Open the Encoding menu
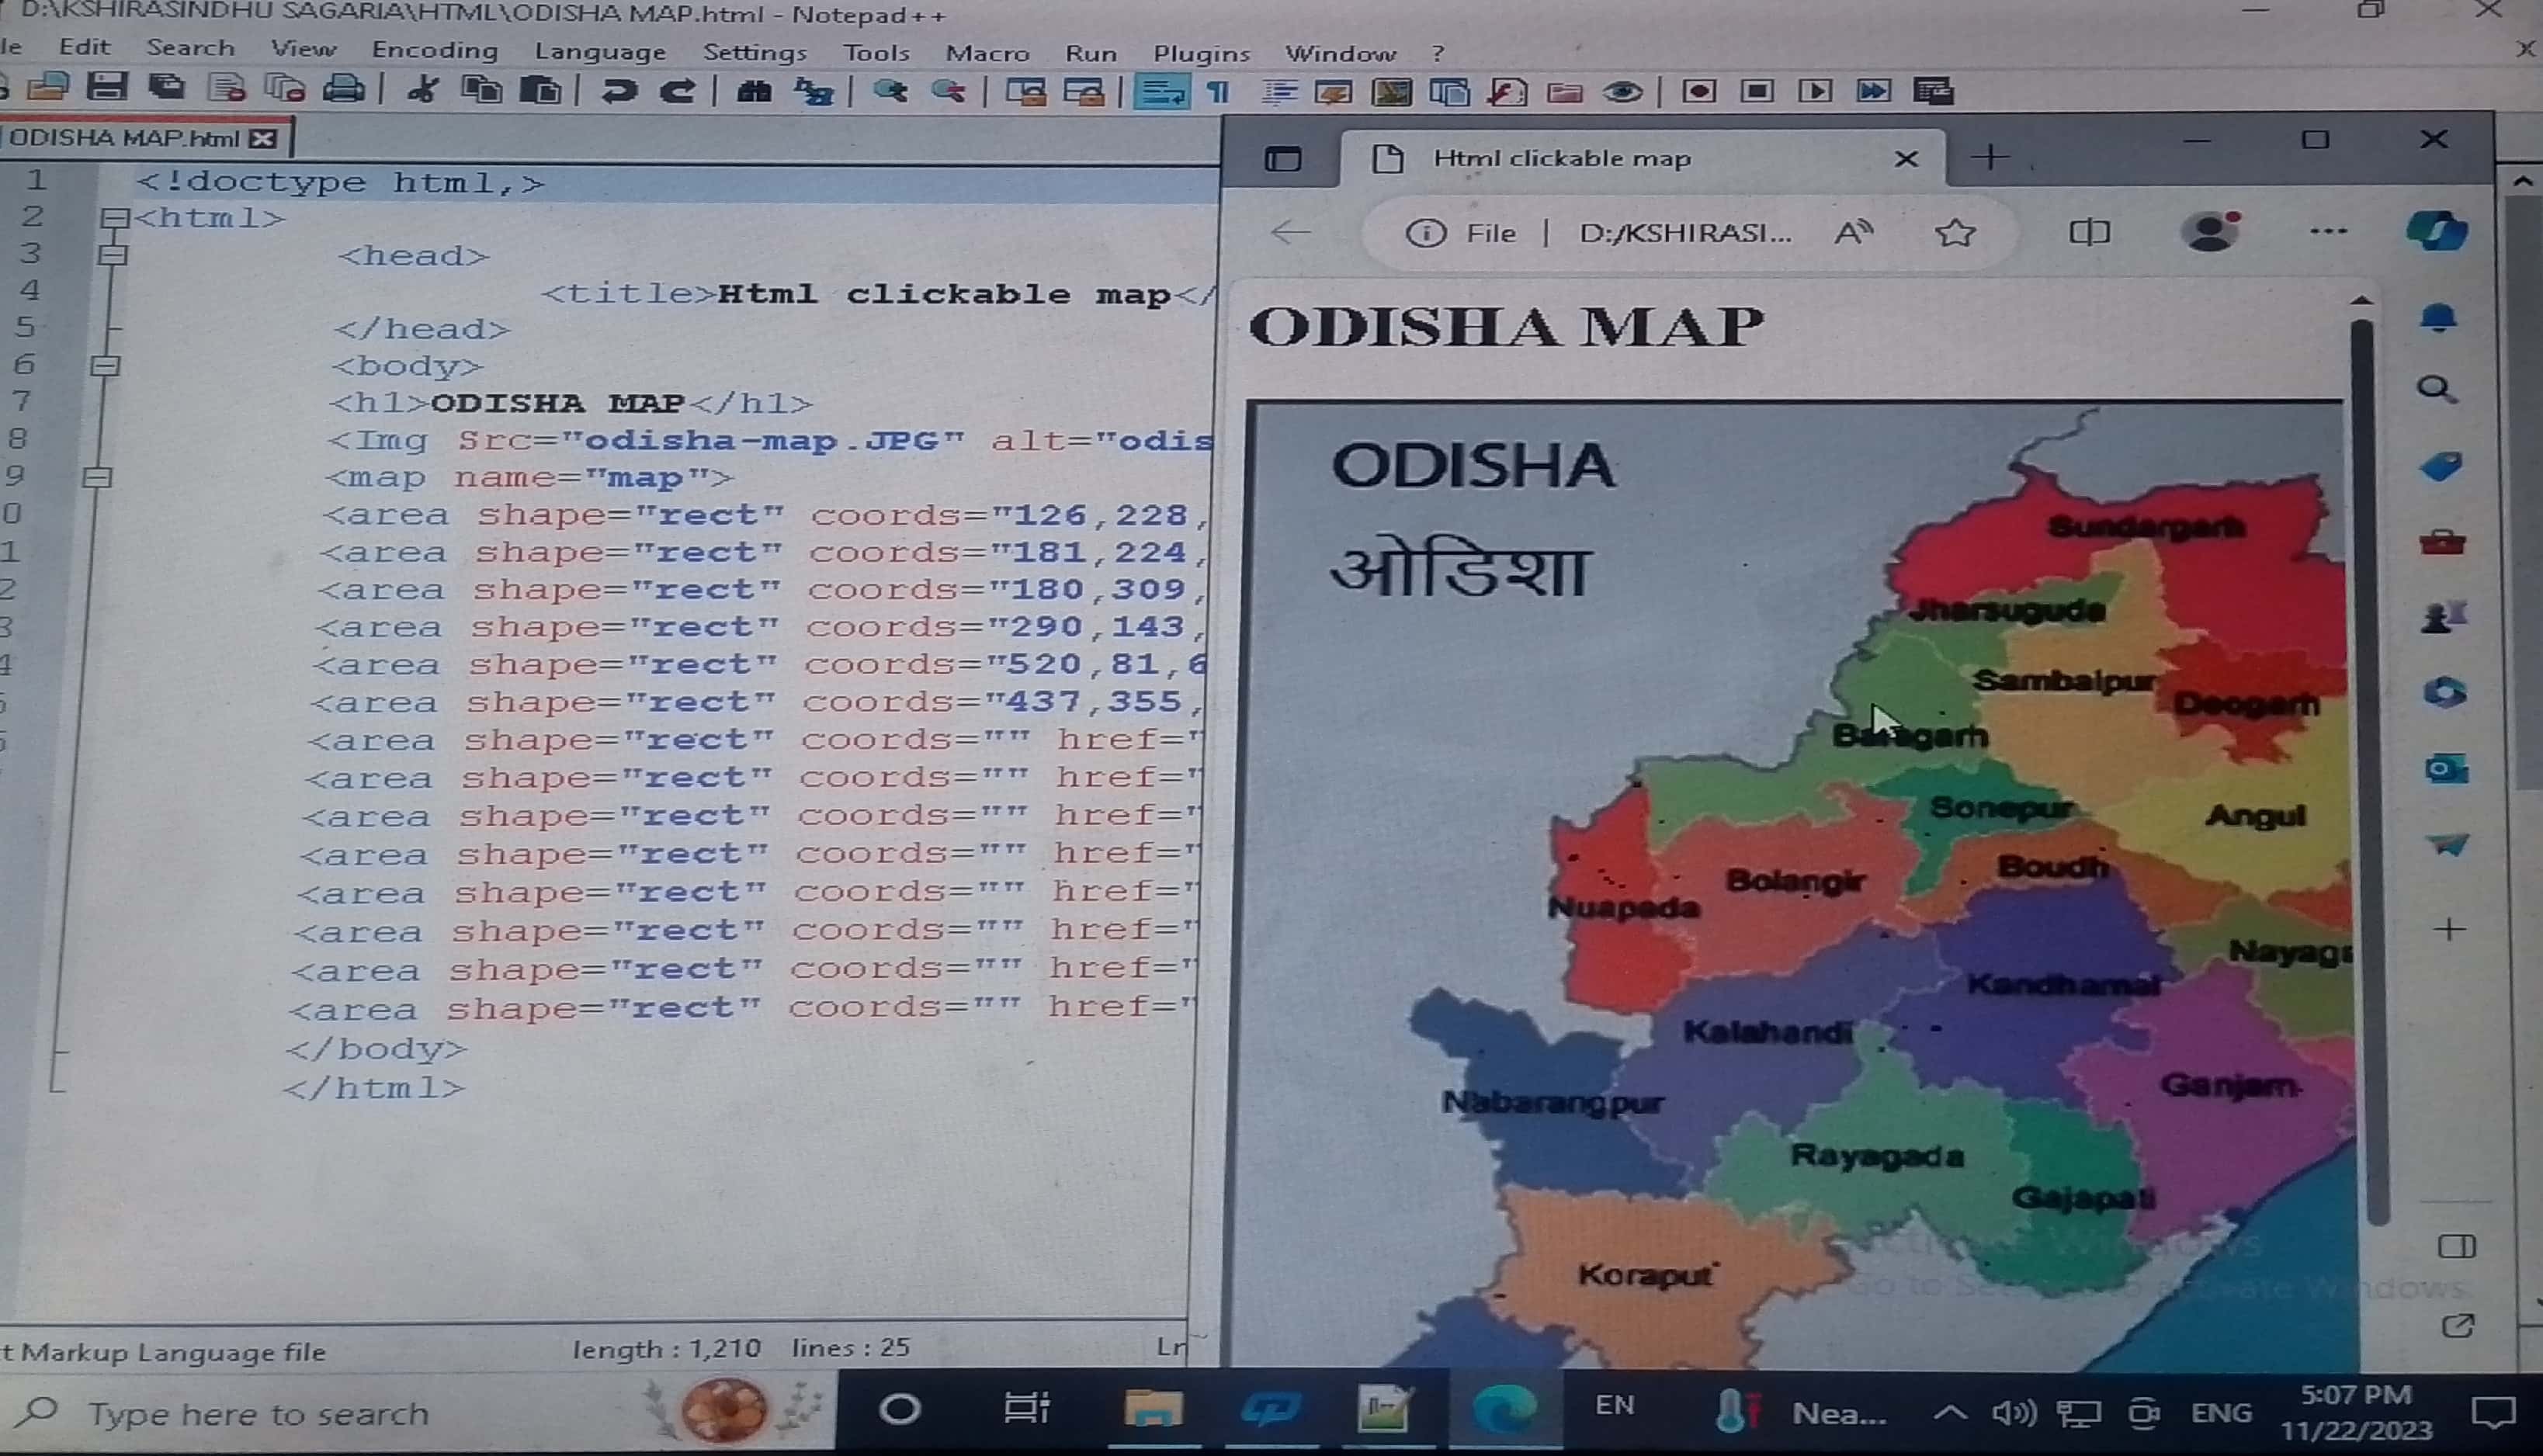This screenshot has height=1456, width=2543. 434,50
